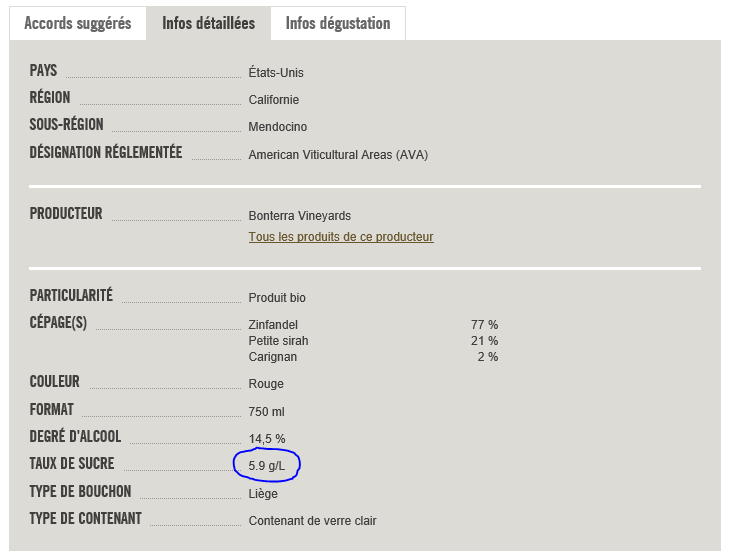The width and height of the screenshot is (729, 551).
Task: Click the Produit bio value
Action: pos(277,298)
